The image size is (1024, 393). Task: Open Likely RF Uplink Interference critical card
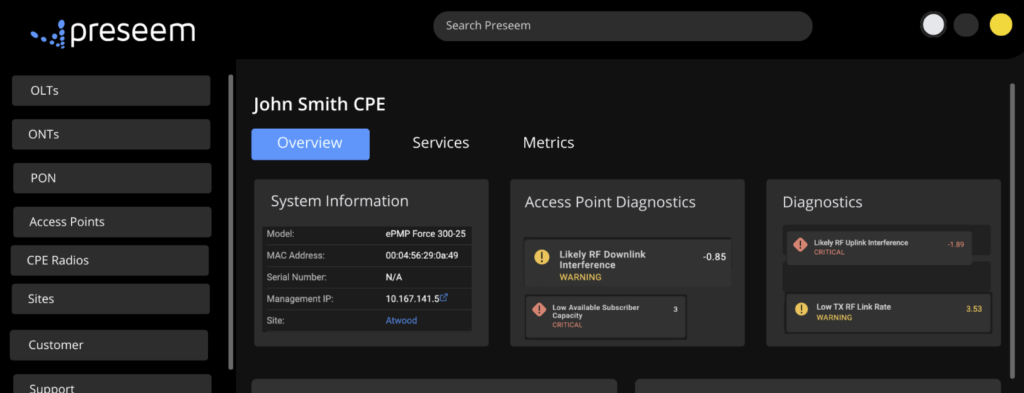[879, 247]
